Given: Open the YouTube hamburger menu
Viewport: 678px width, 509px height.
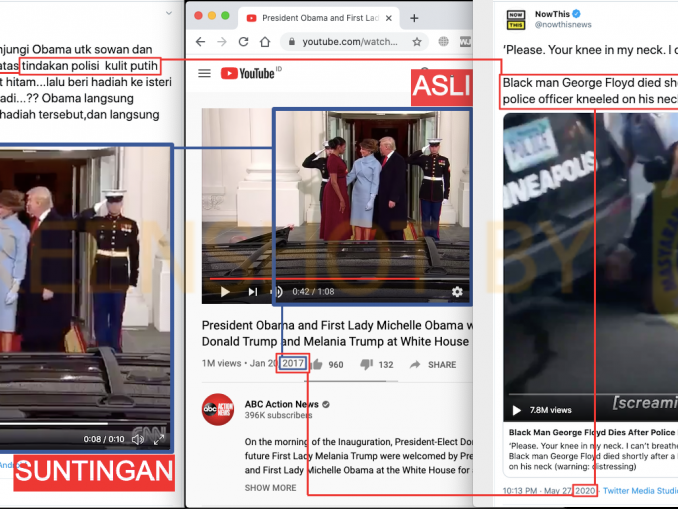Looking at the screenshot, I should point(205,74).
